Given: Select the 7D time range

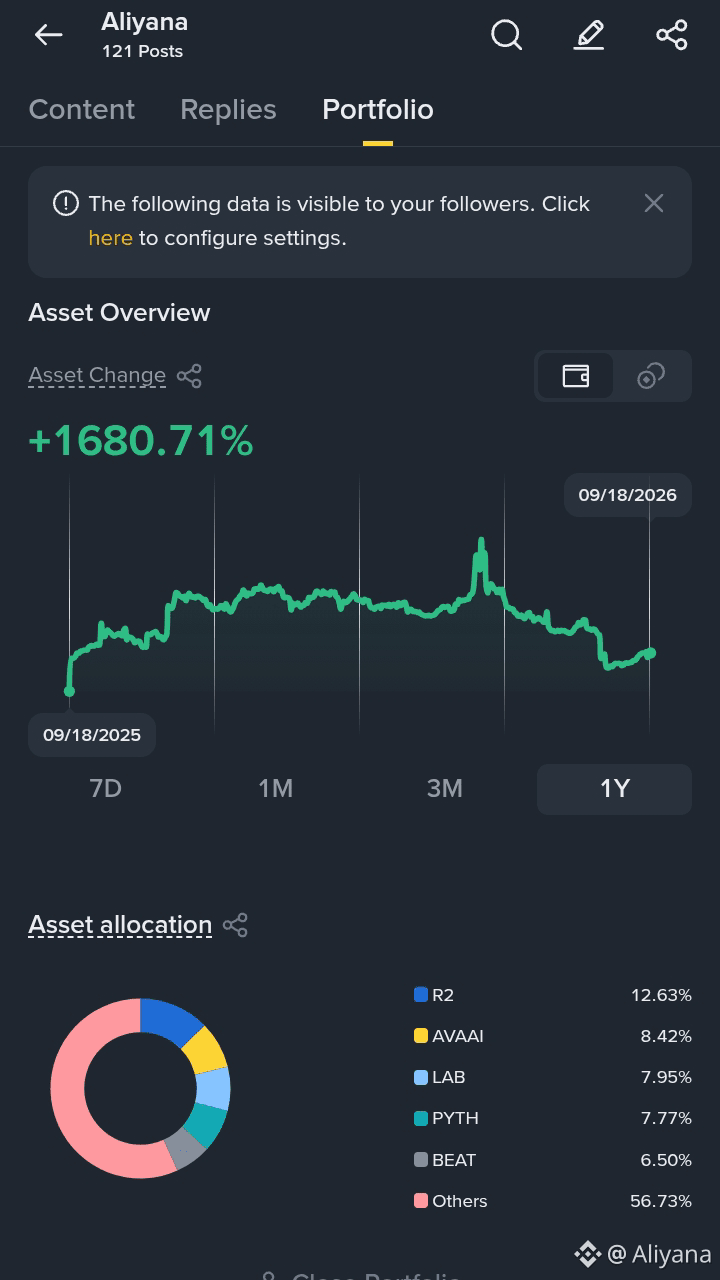Looking at the screenshot, I should click(105, 789).
